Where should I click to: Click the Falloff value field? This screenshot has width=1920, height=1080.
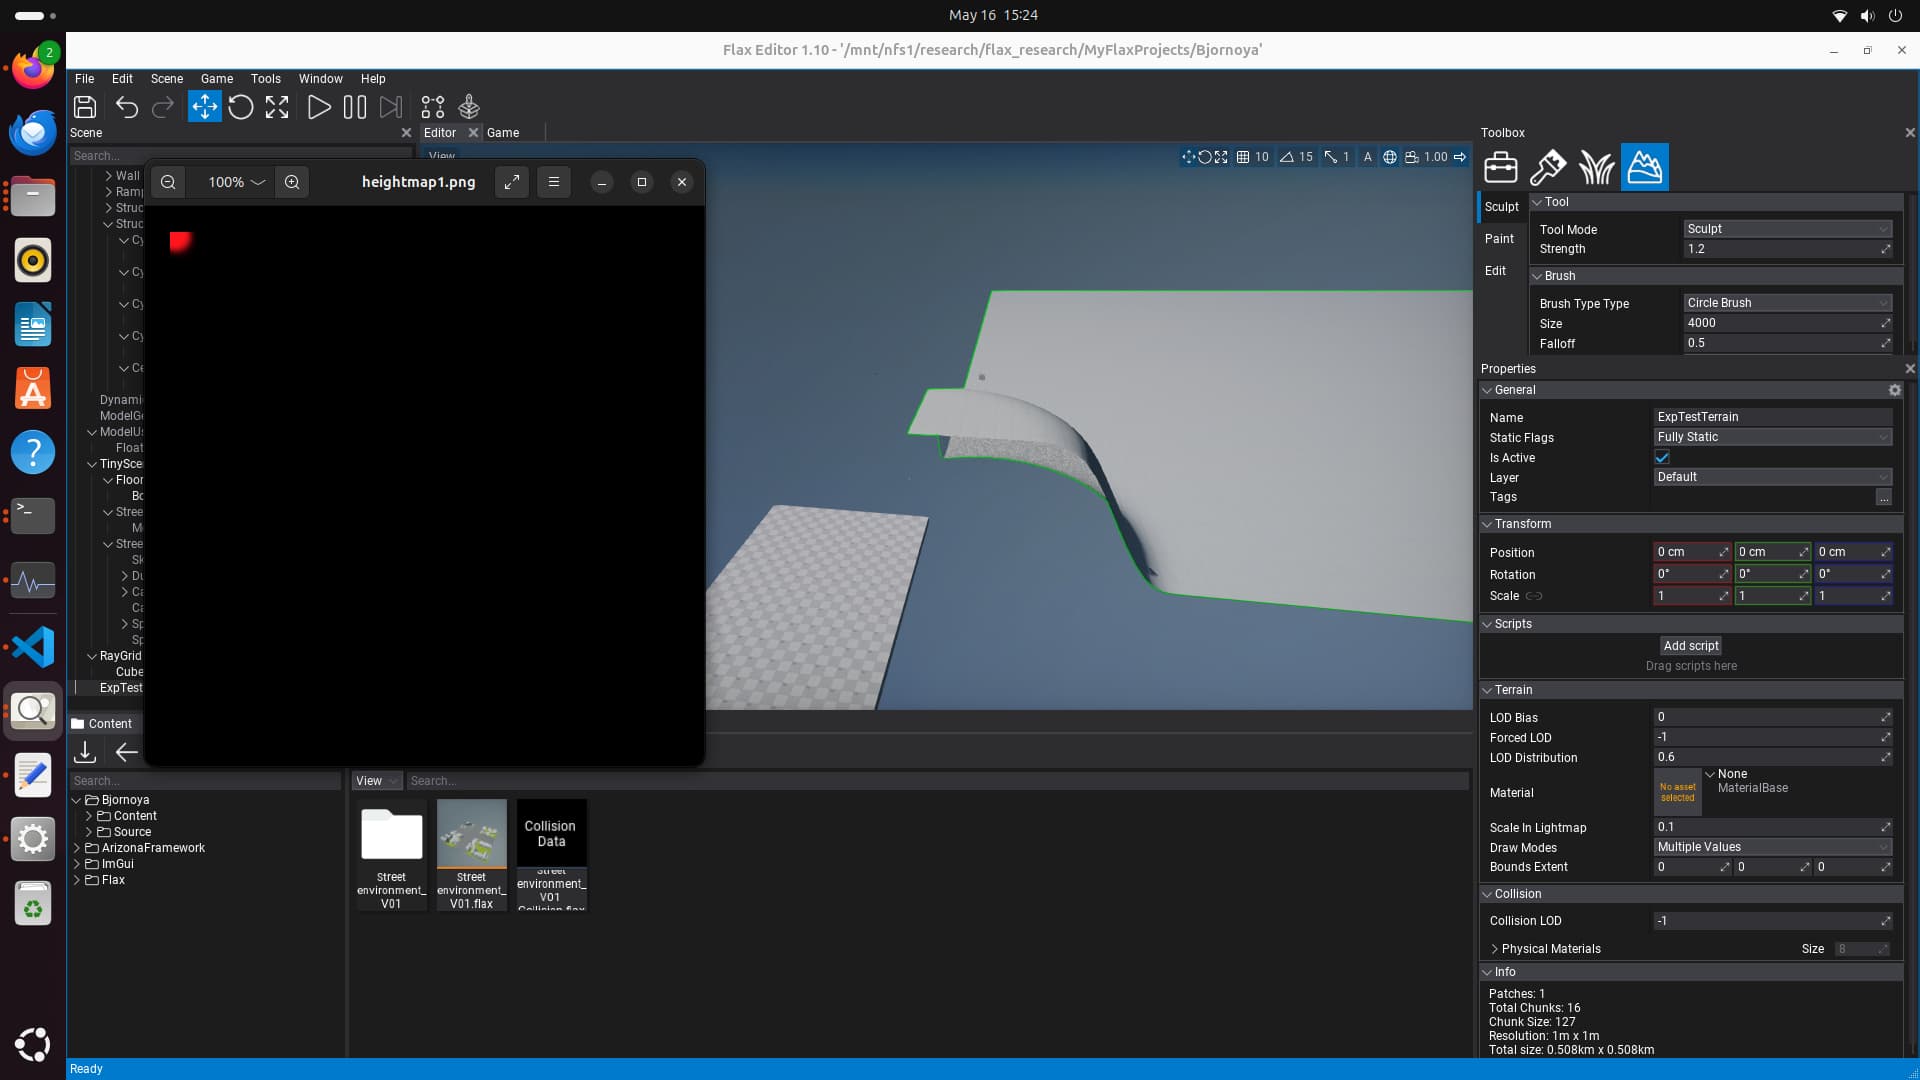tap(1788, 343)
